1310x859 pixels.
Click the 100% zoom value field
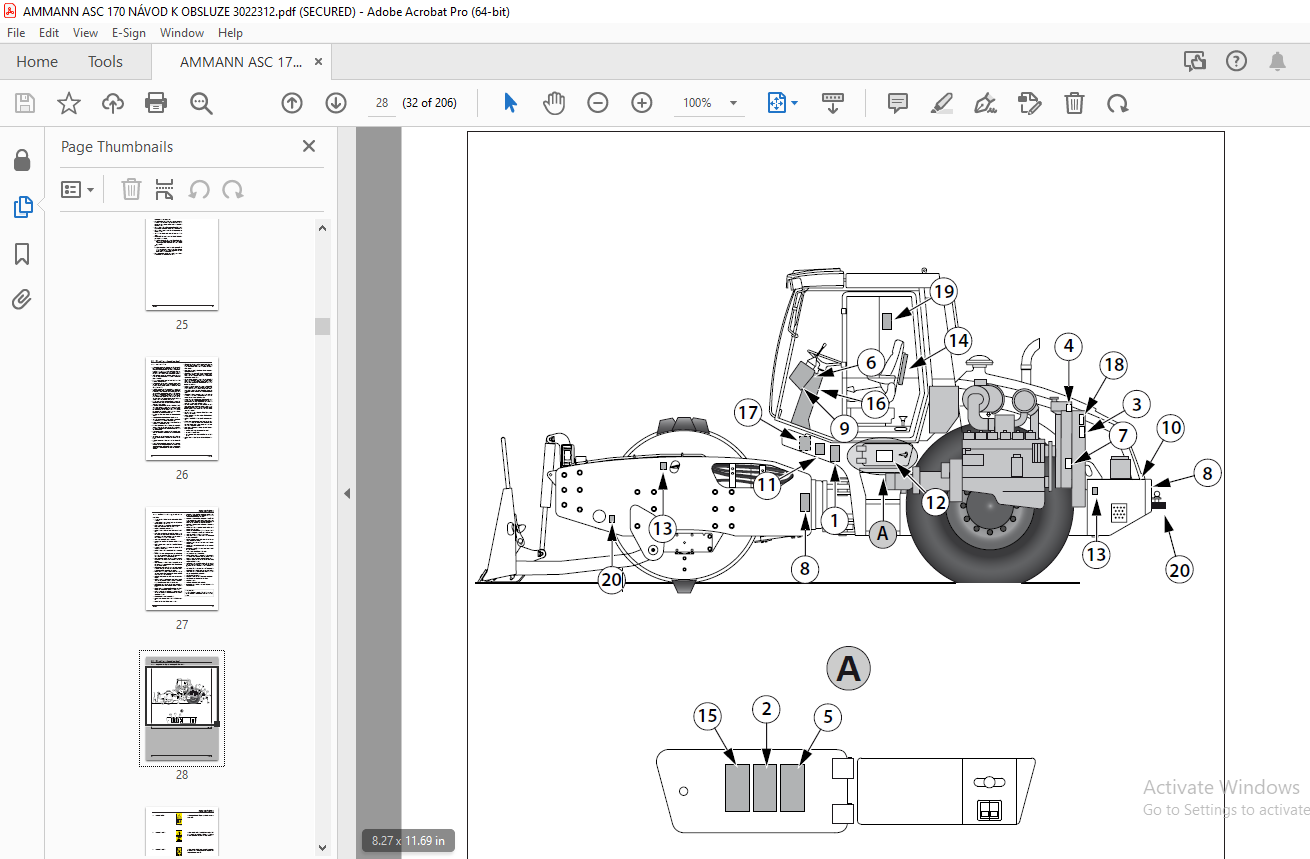[x=697, y=103]
